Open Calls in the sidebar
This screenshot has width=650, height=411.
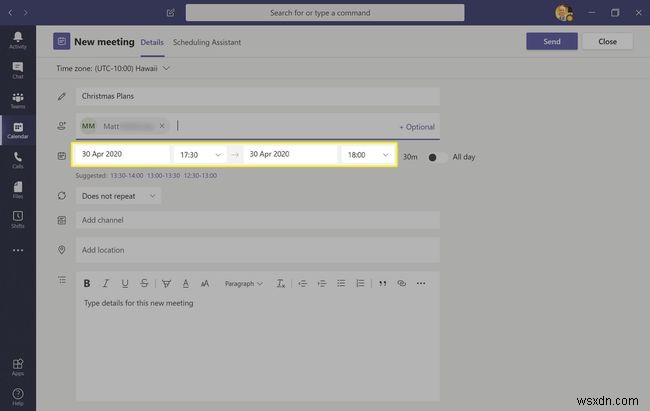tap(18, 160)
